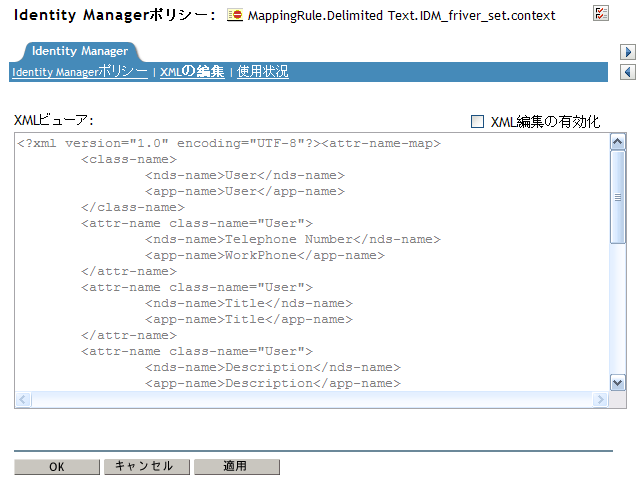Click the right arrow tab-scroll icon
640x484 pixels.
point(628,52)
